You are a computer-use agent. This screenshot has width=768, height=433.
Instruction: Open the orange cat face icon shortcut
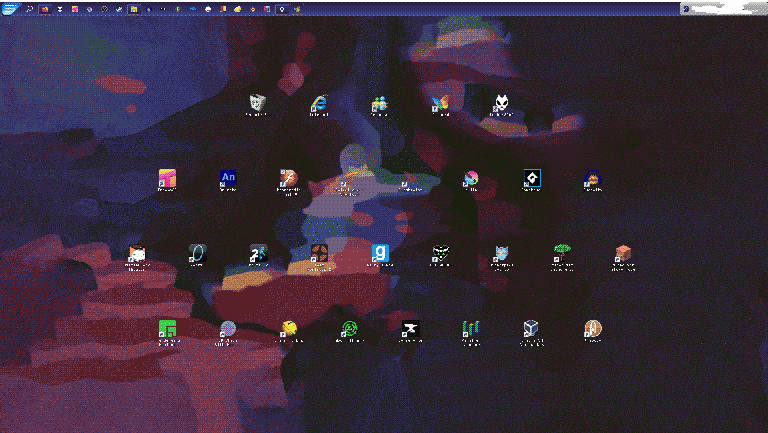137,254
